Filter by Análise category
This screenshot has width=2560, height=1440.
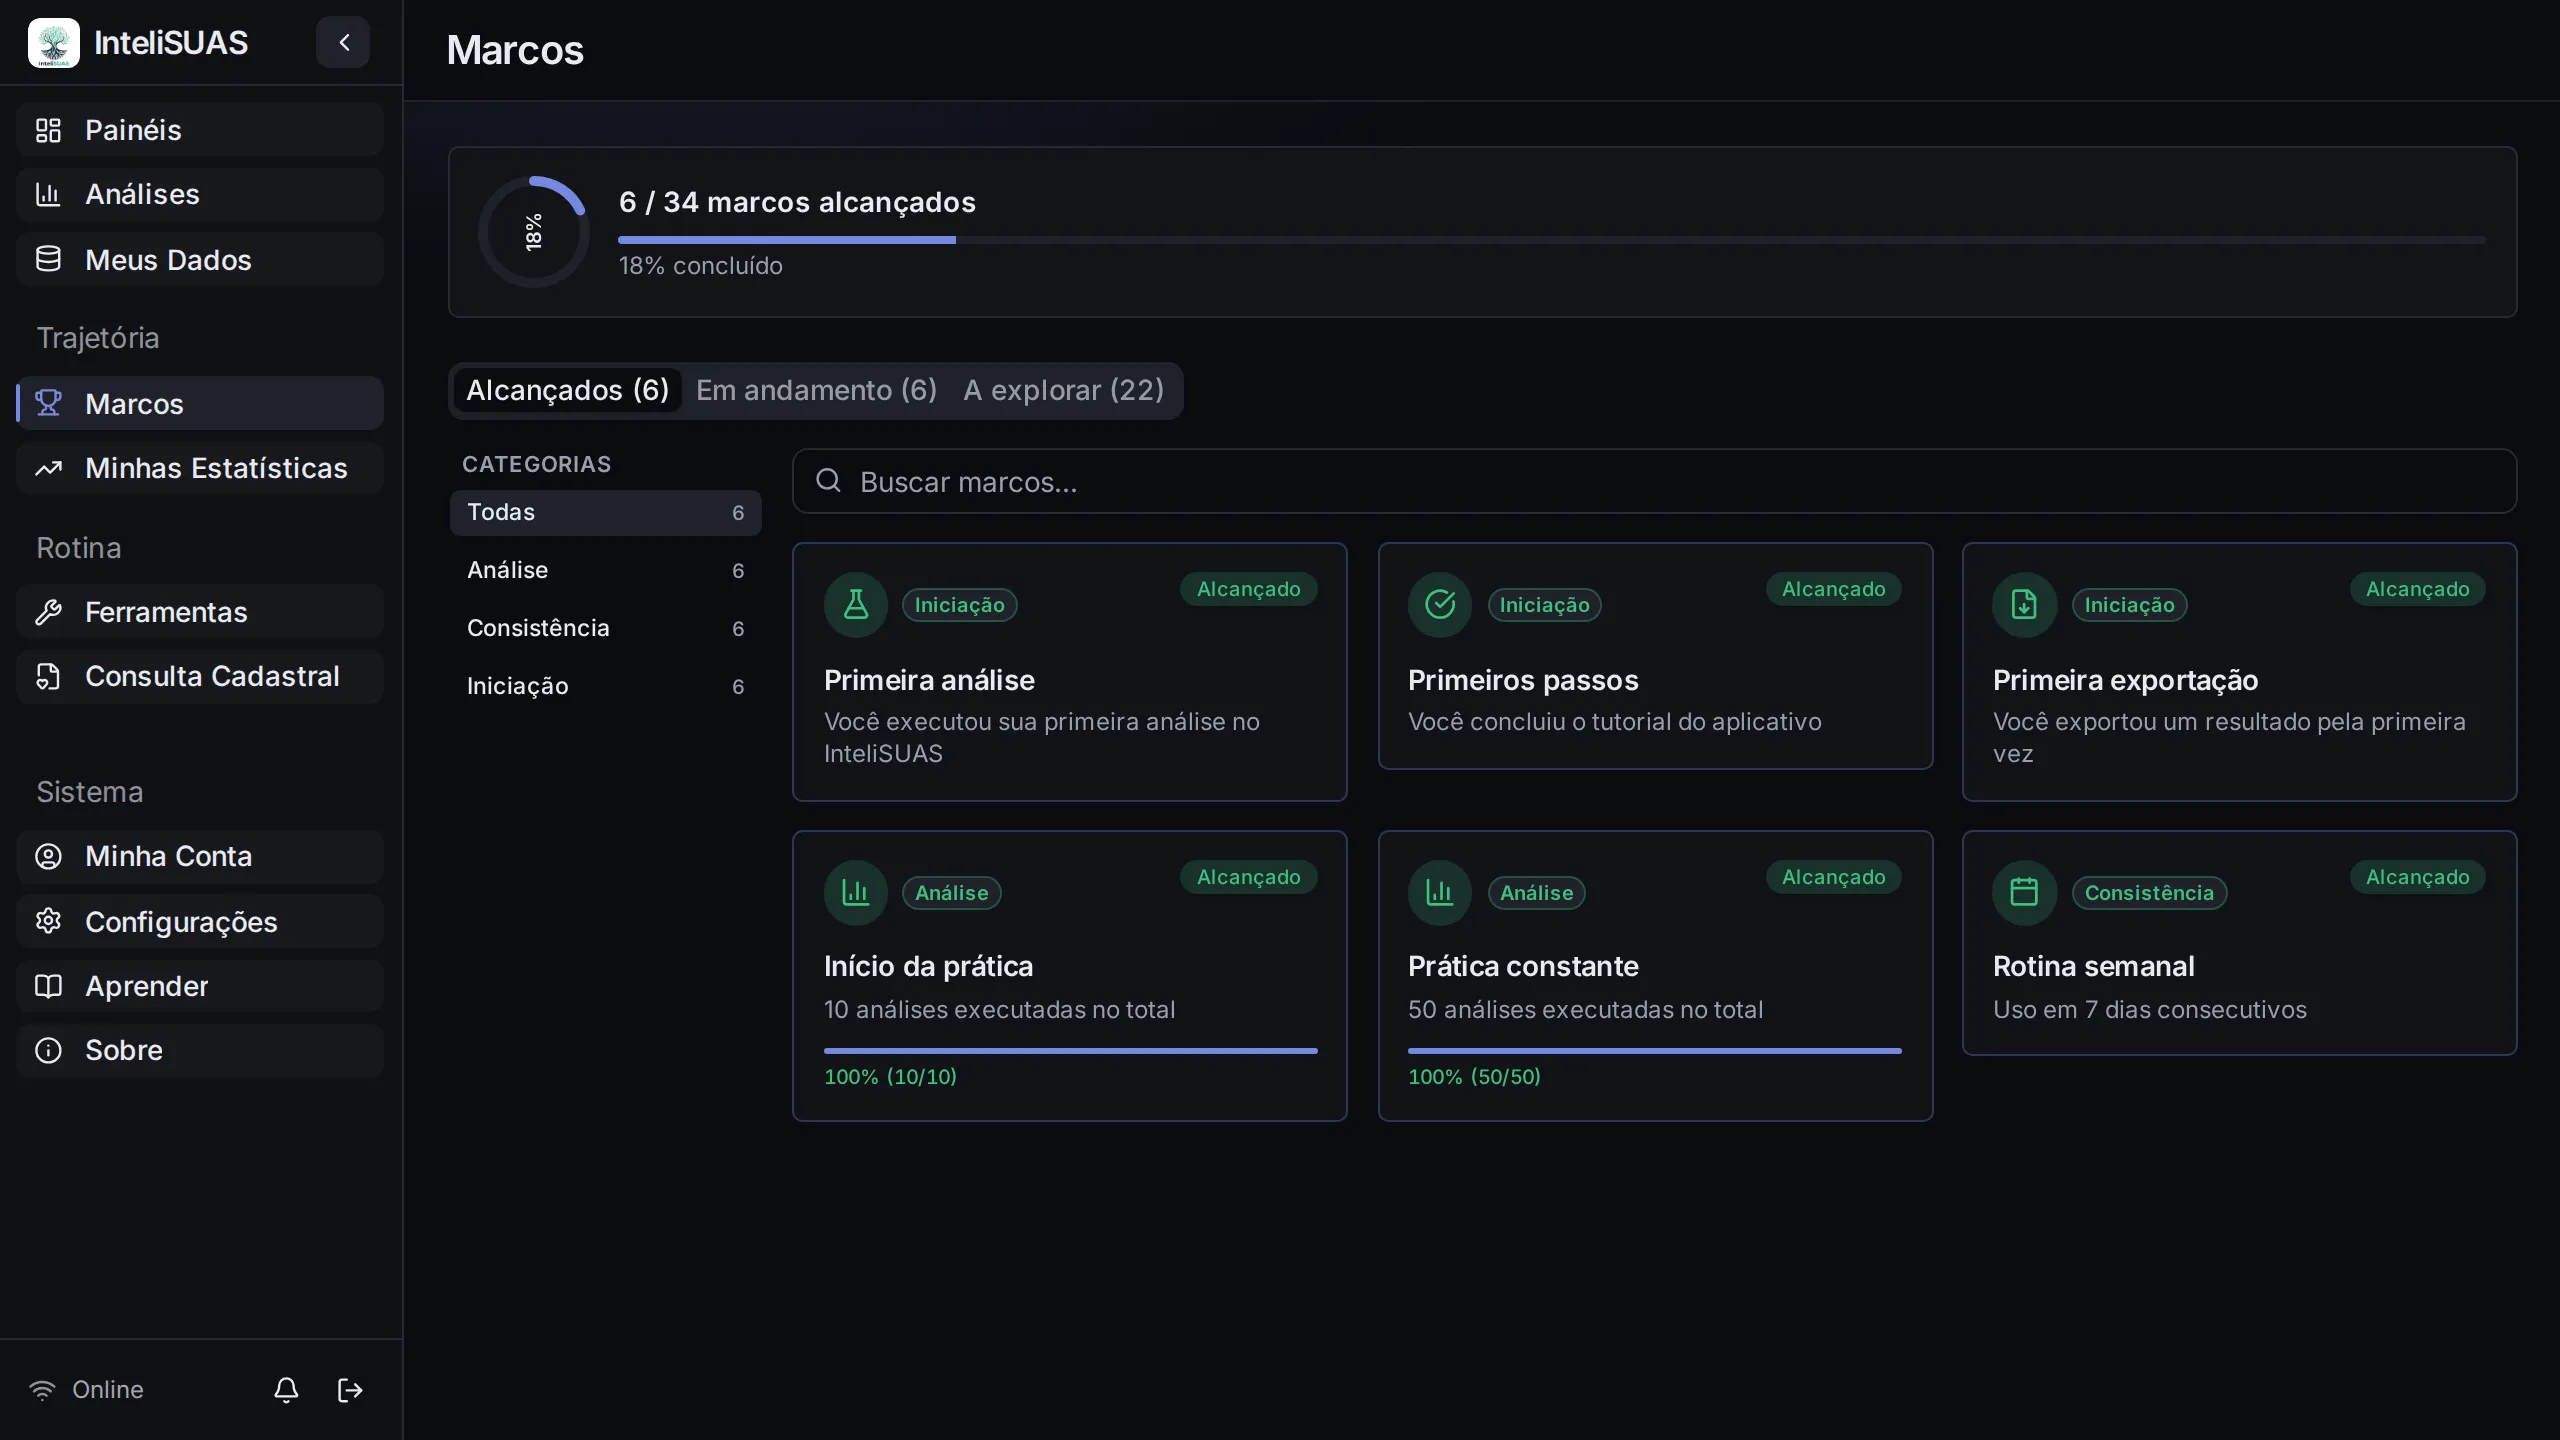coord(605,570)
